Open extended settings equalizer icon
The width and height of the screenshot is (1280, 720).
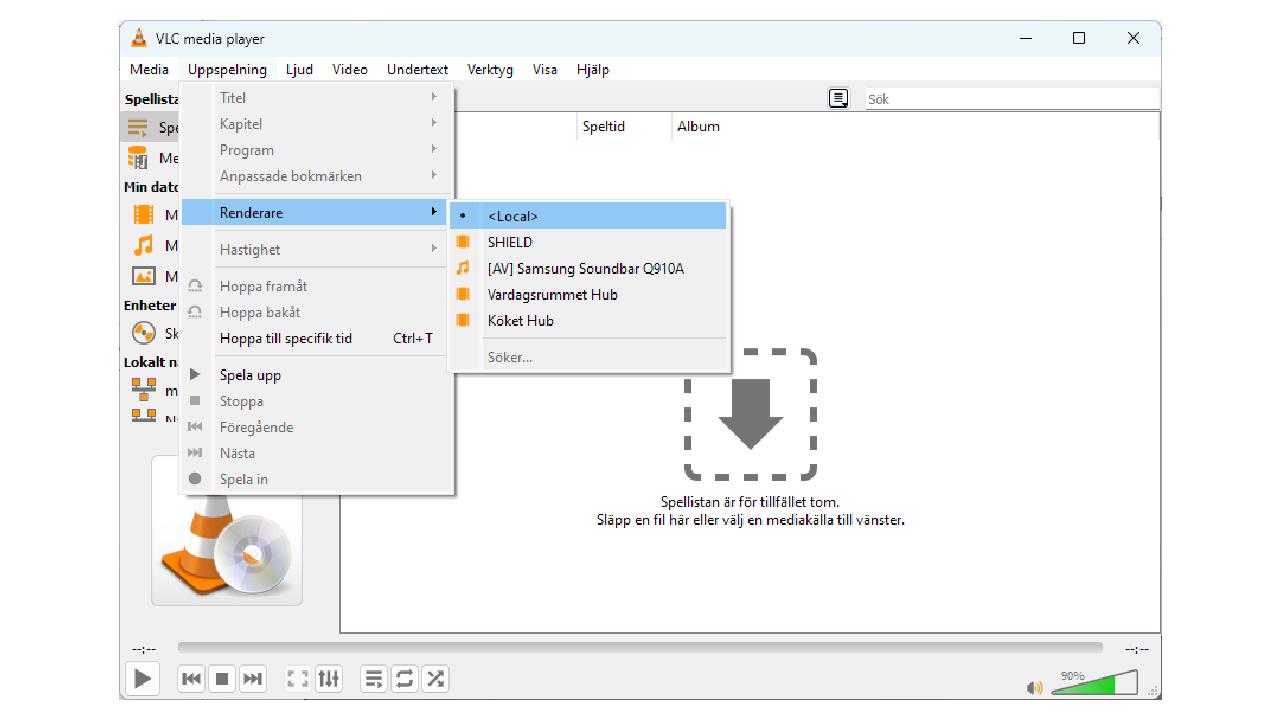[x=329, y=679]
